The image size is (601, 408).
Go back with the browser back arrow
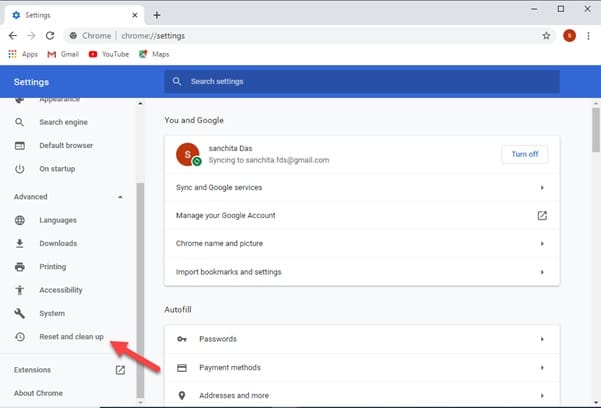click(x=13, y=36)
